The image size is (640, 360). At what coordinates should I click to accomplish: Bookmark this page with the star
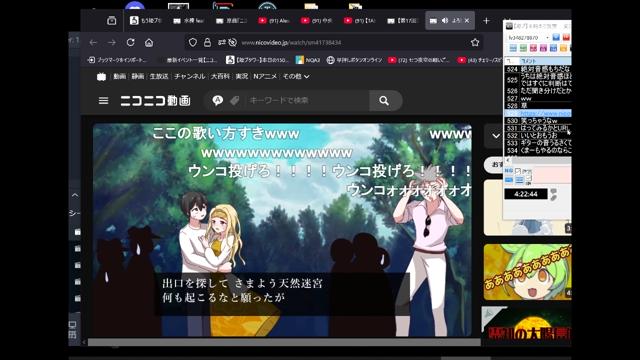475,42
